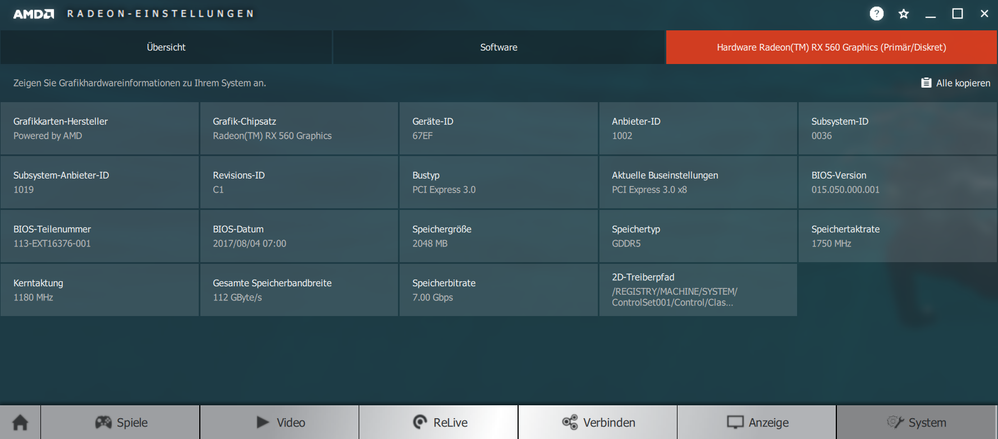Viewport: 998px width, 439px height.
Task: Click the Home icon in bottom bar
Action: coord(20,422)
